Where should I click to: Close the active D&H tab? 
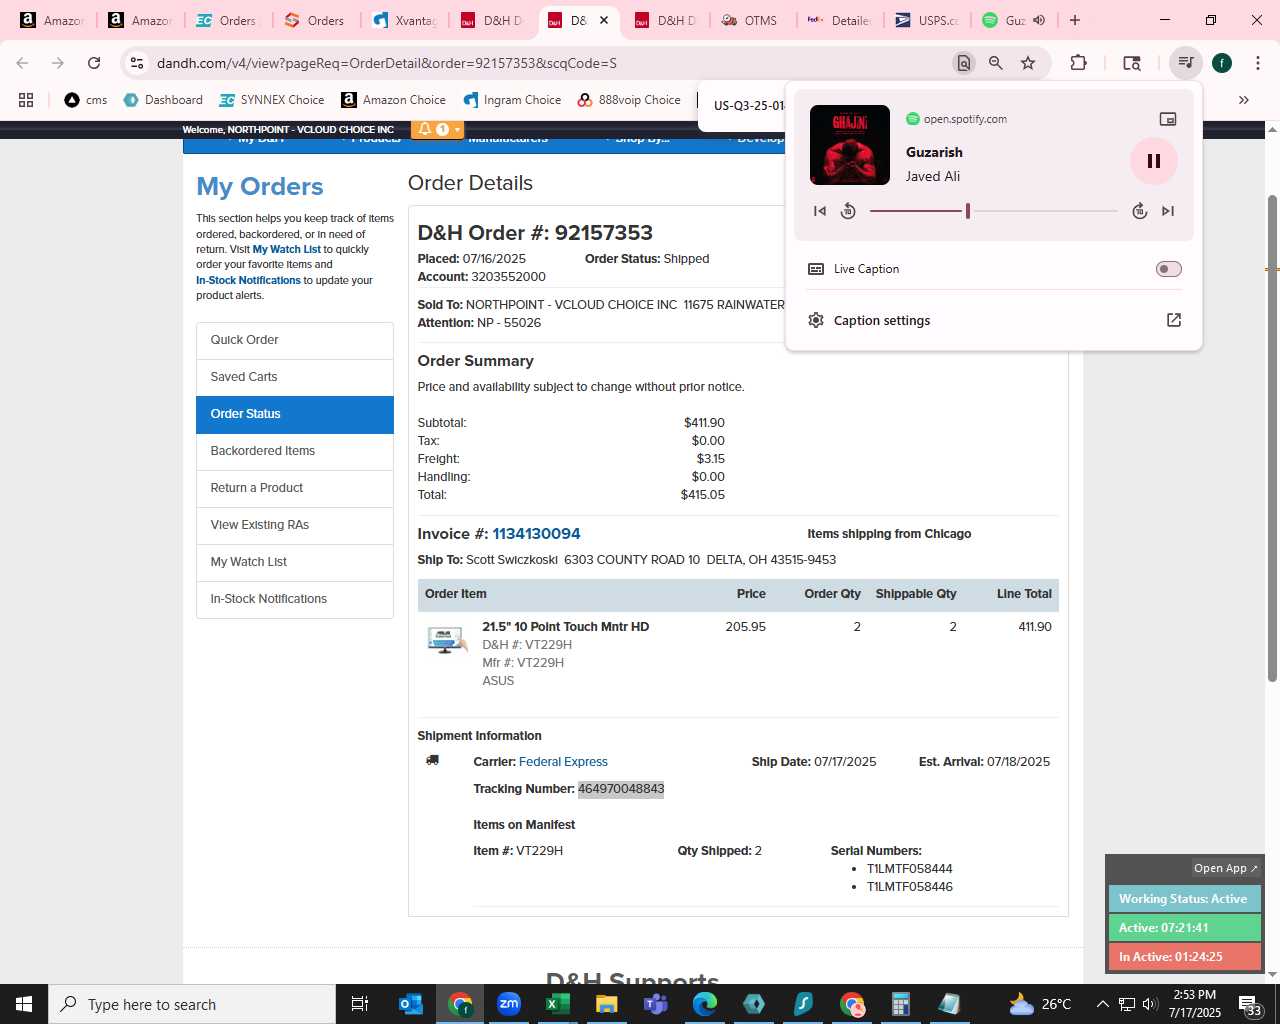coord(604,20)
